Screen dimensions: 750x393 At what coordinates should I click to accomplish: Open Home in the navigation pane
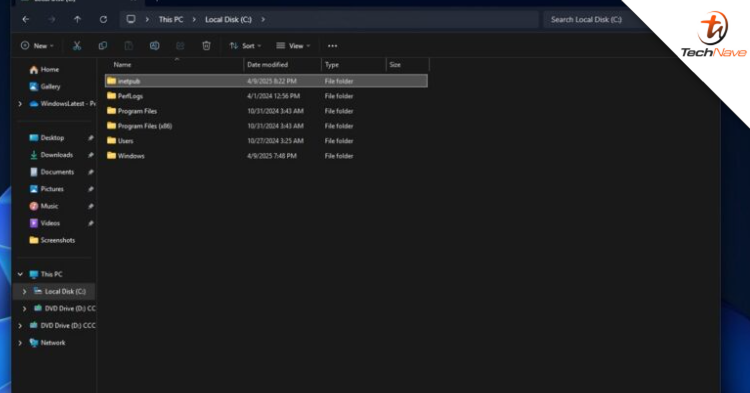coord(44,70)
